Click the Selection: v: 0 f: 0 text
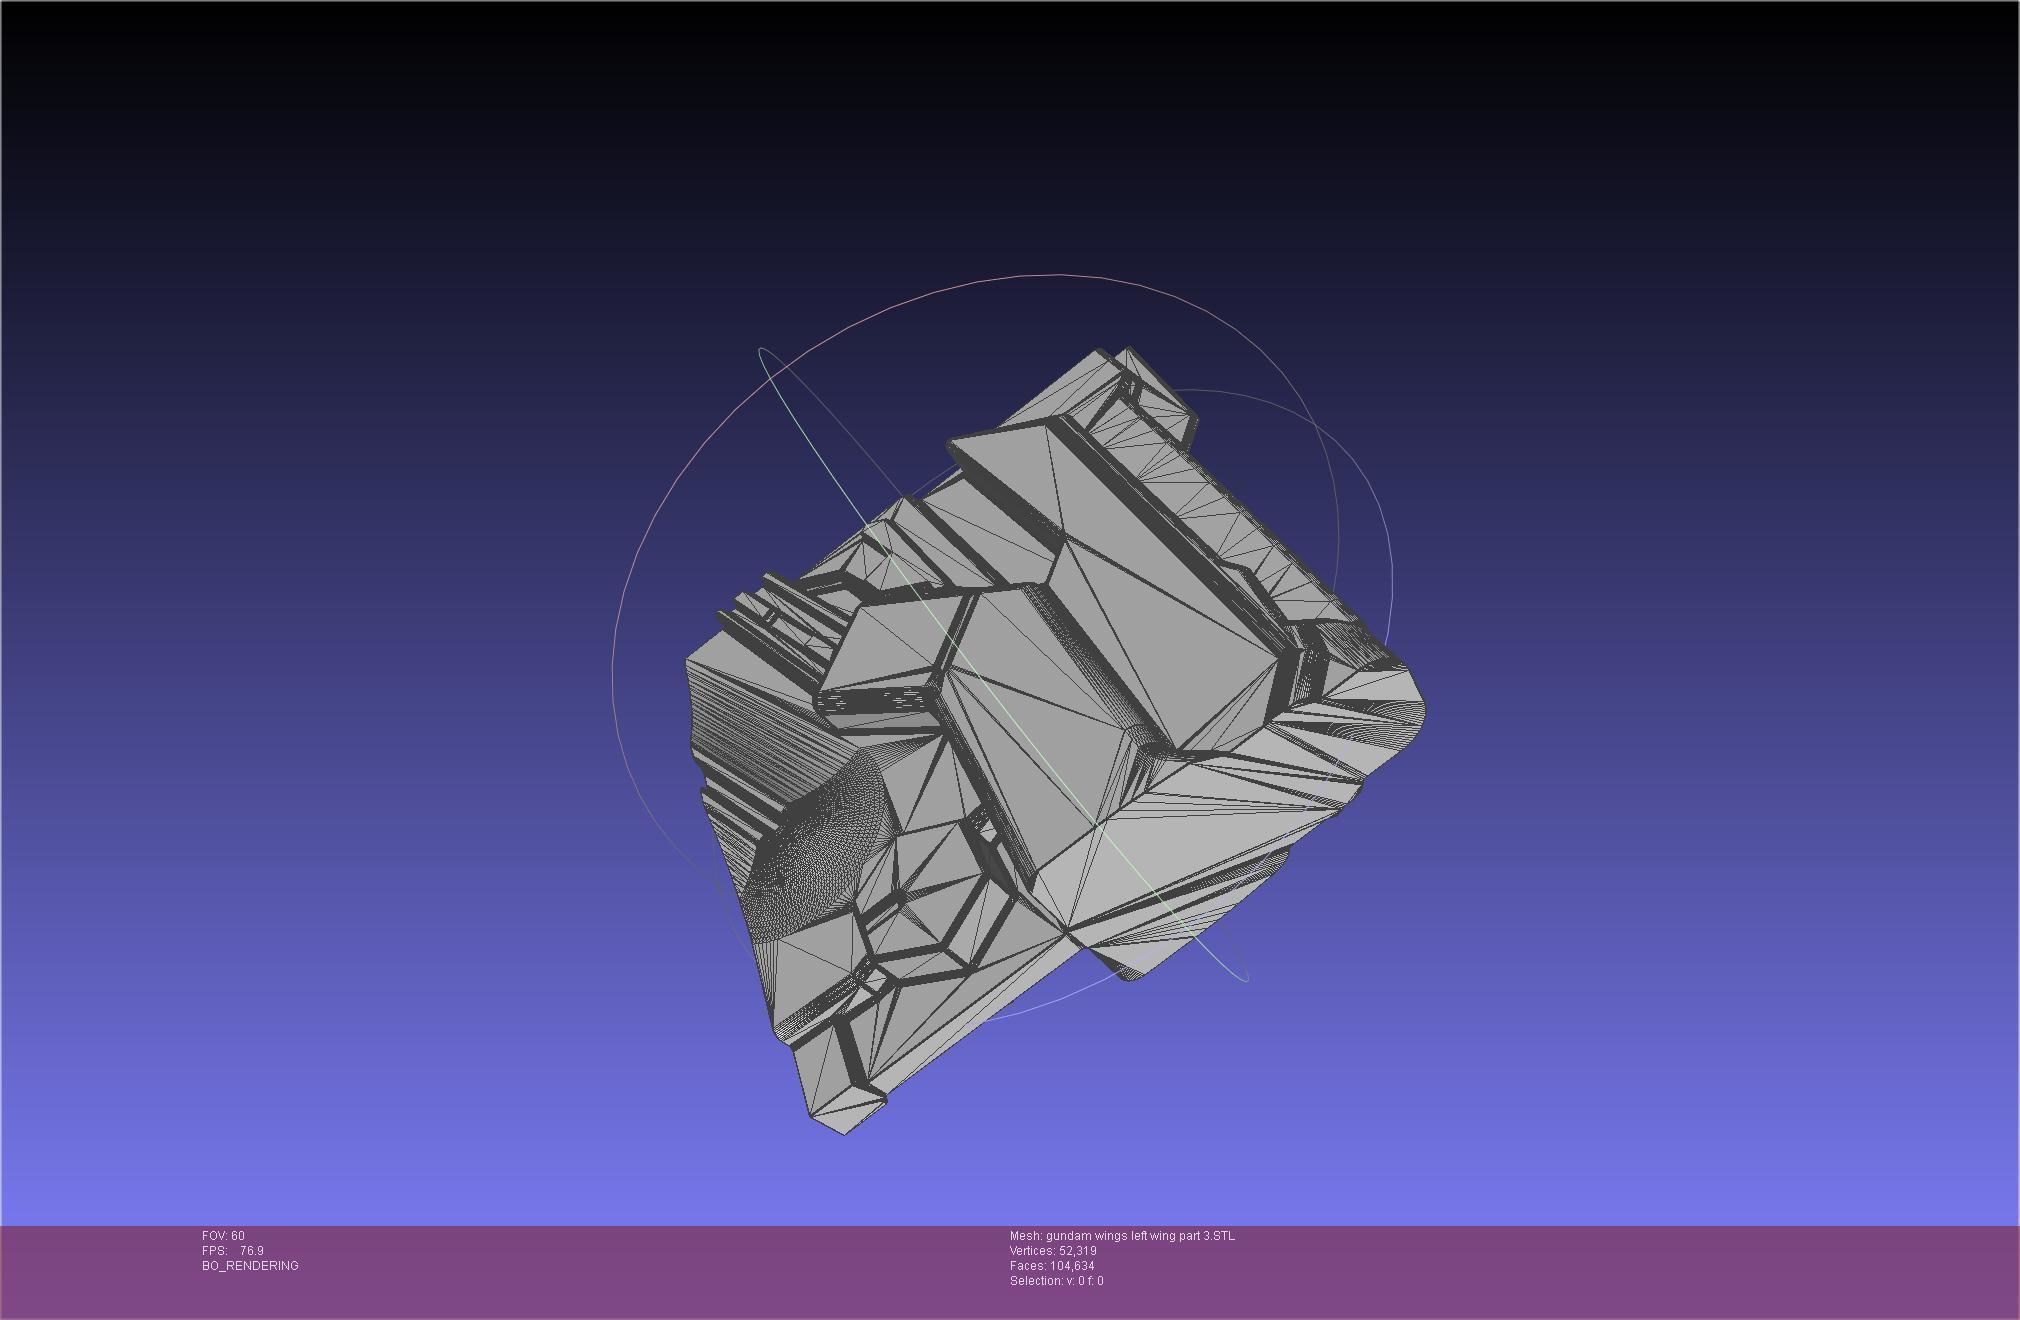This screenshot has height=1320, width=2020. click(1057, 1281)
